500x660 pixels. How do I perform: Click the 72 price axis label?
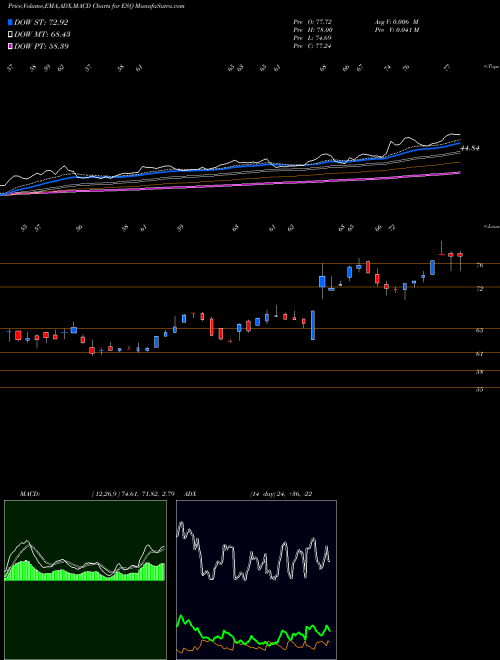click(x=479, y=289)
